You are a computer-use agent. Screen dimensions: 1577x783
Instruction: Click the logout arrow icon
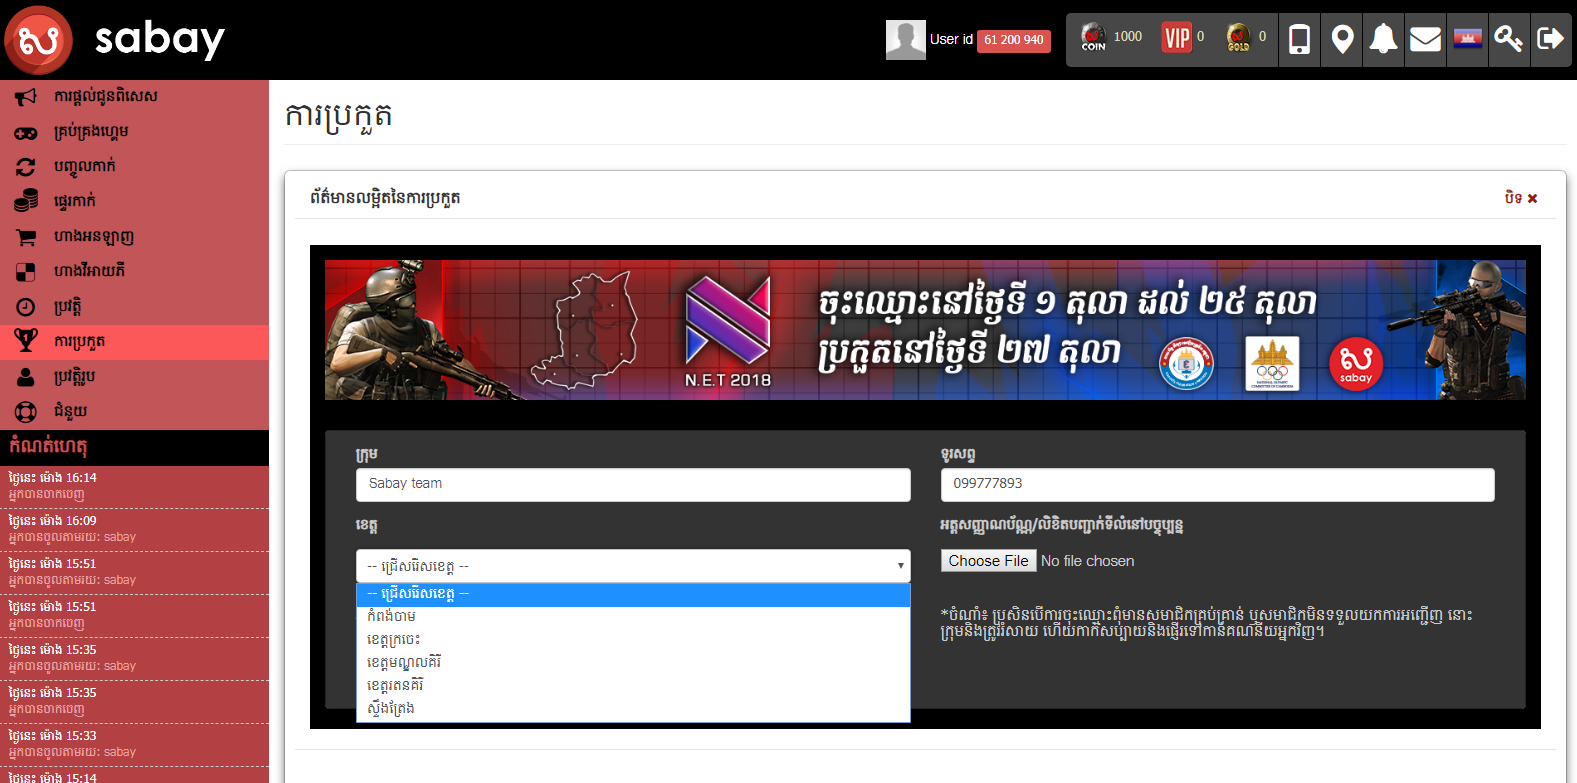(1550, 40)
